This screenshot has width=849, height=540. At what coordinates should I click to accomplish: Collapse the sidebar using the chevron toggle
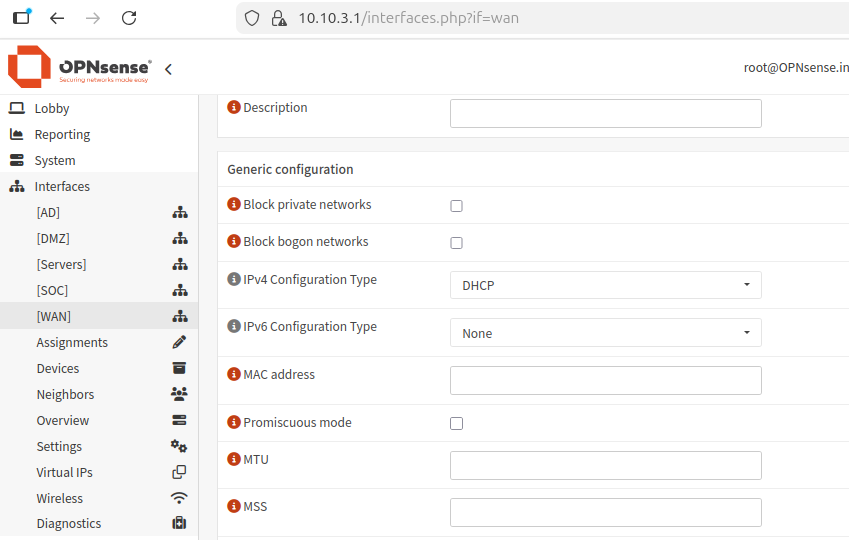pyautogui.click(x=168, y=69)
